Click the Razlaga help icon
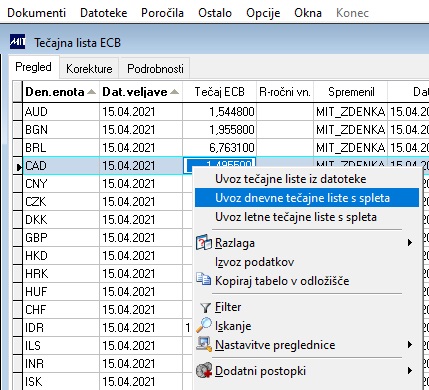 pos(204,242)
